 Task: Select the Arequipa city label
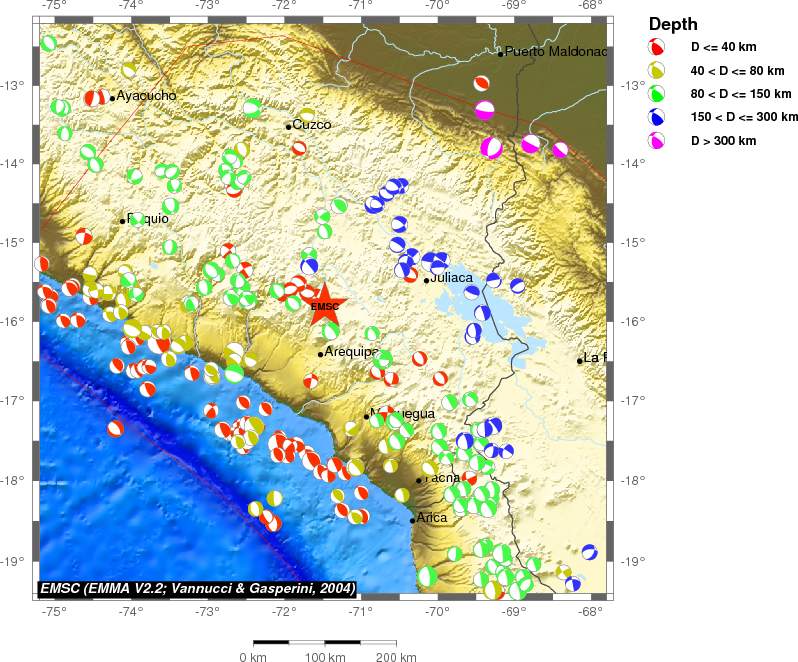click(352, 352)
